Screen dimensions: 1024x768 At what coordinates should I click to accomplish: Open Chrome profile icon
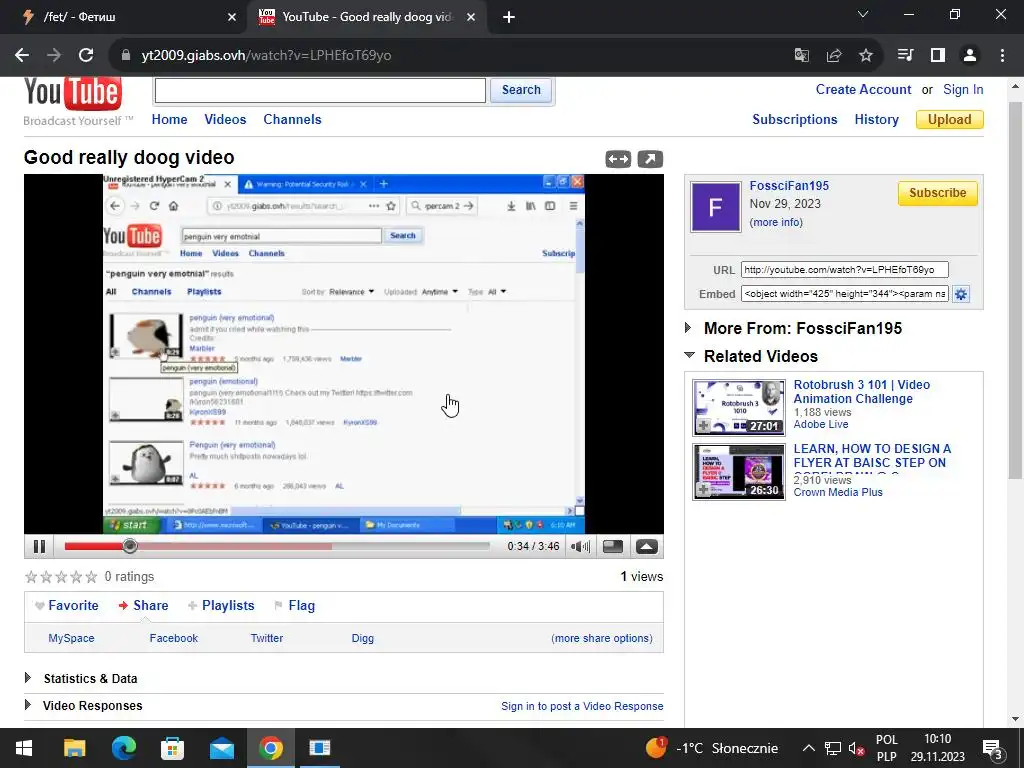(x=970, y=56)
